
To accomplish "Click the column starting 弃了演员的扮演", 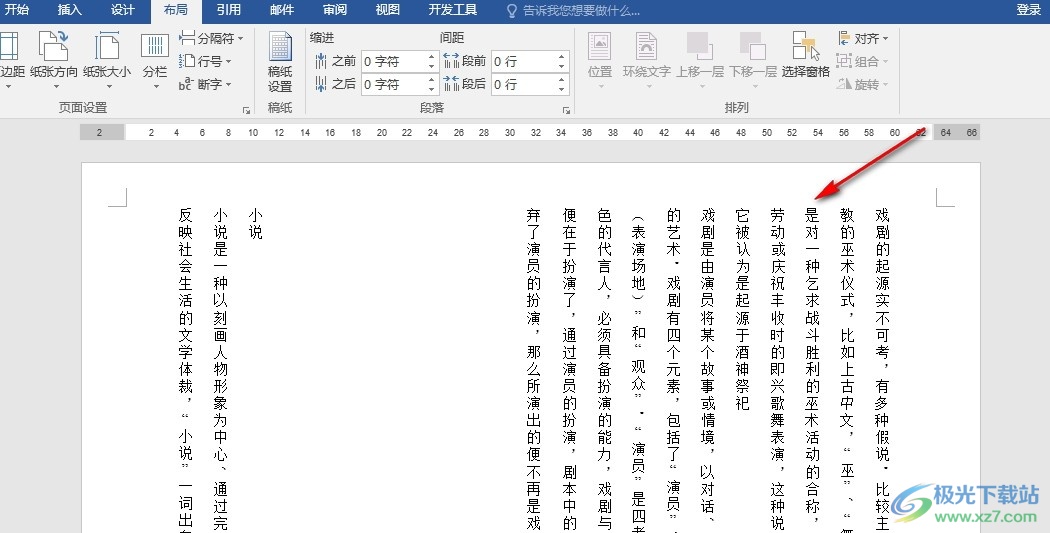I will (534, 370).
